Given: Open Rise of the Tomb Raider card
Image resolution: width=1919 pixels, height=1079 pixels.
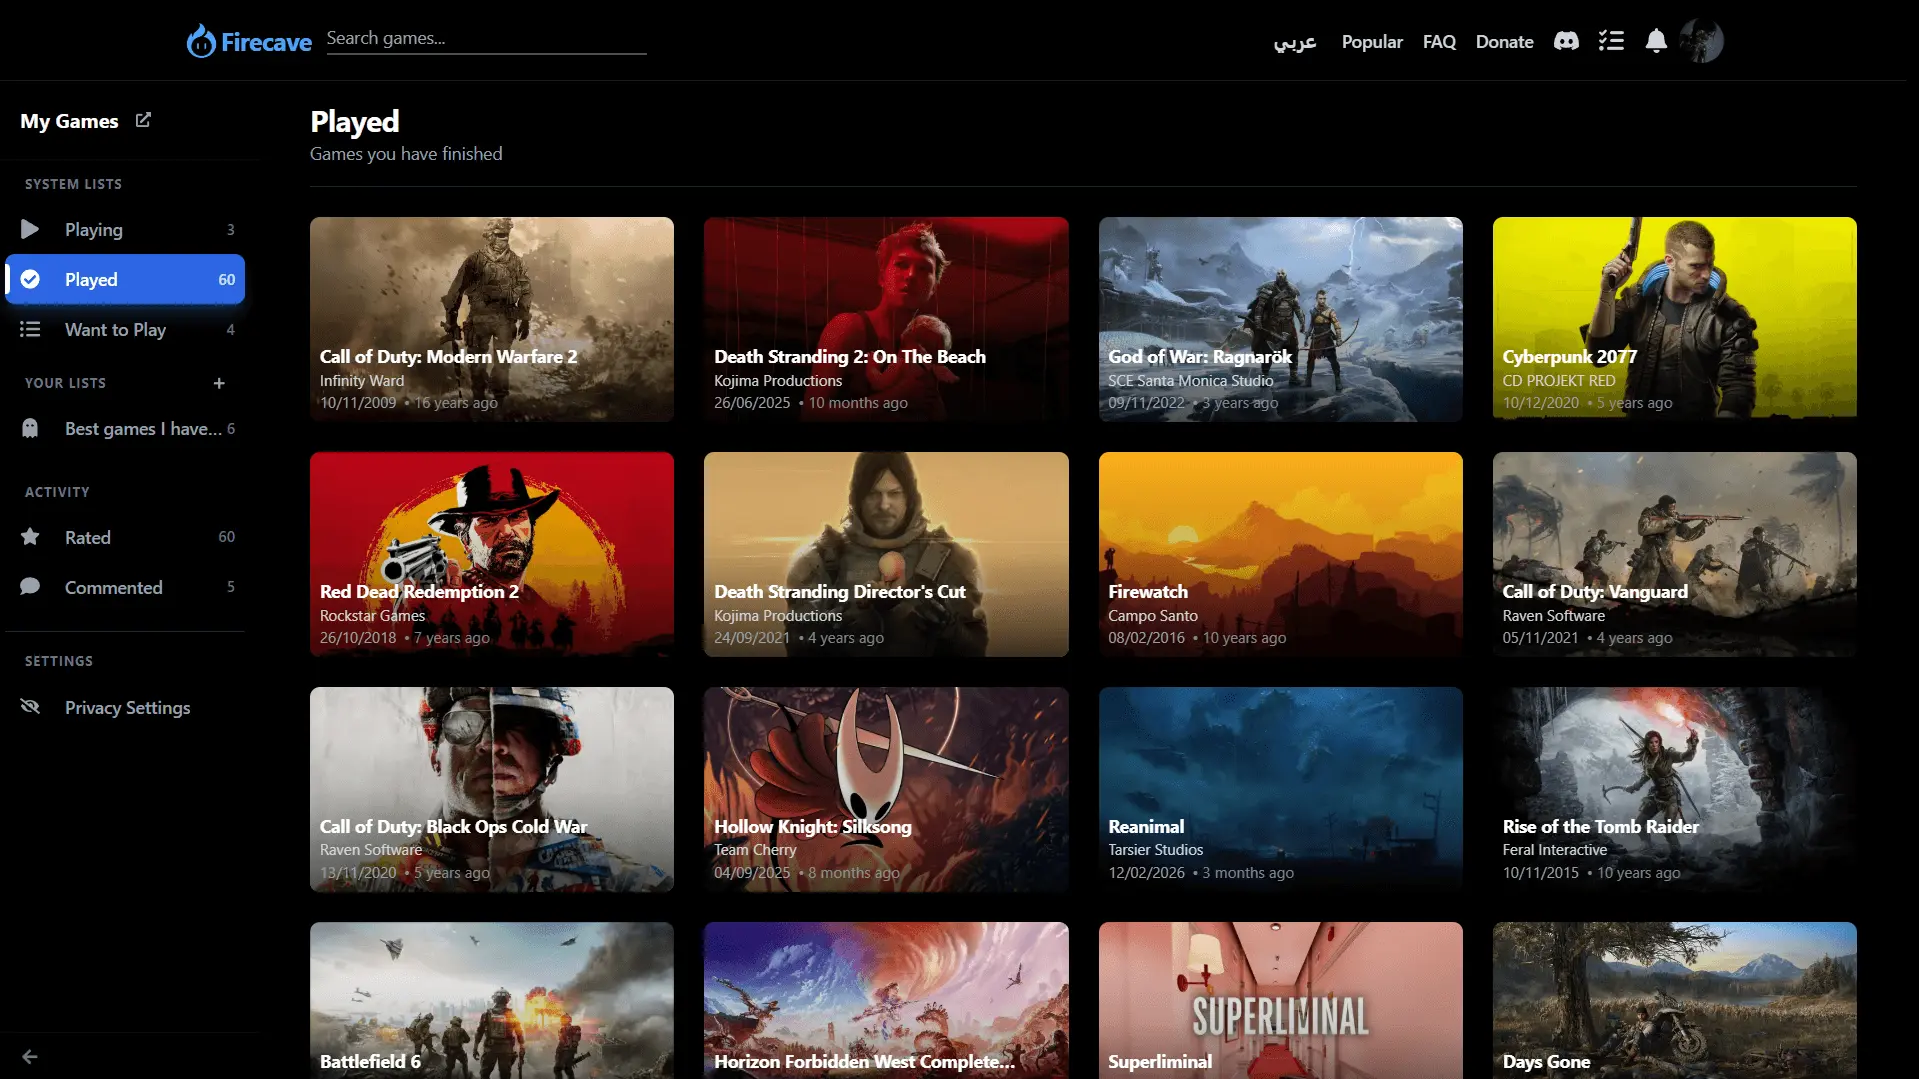Looking at the screenshot, I should pos(1674,789).
